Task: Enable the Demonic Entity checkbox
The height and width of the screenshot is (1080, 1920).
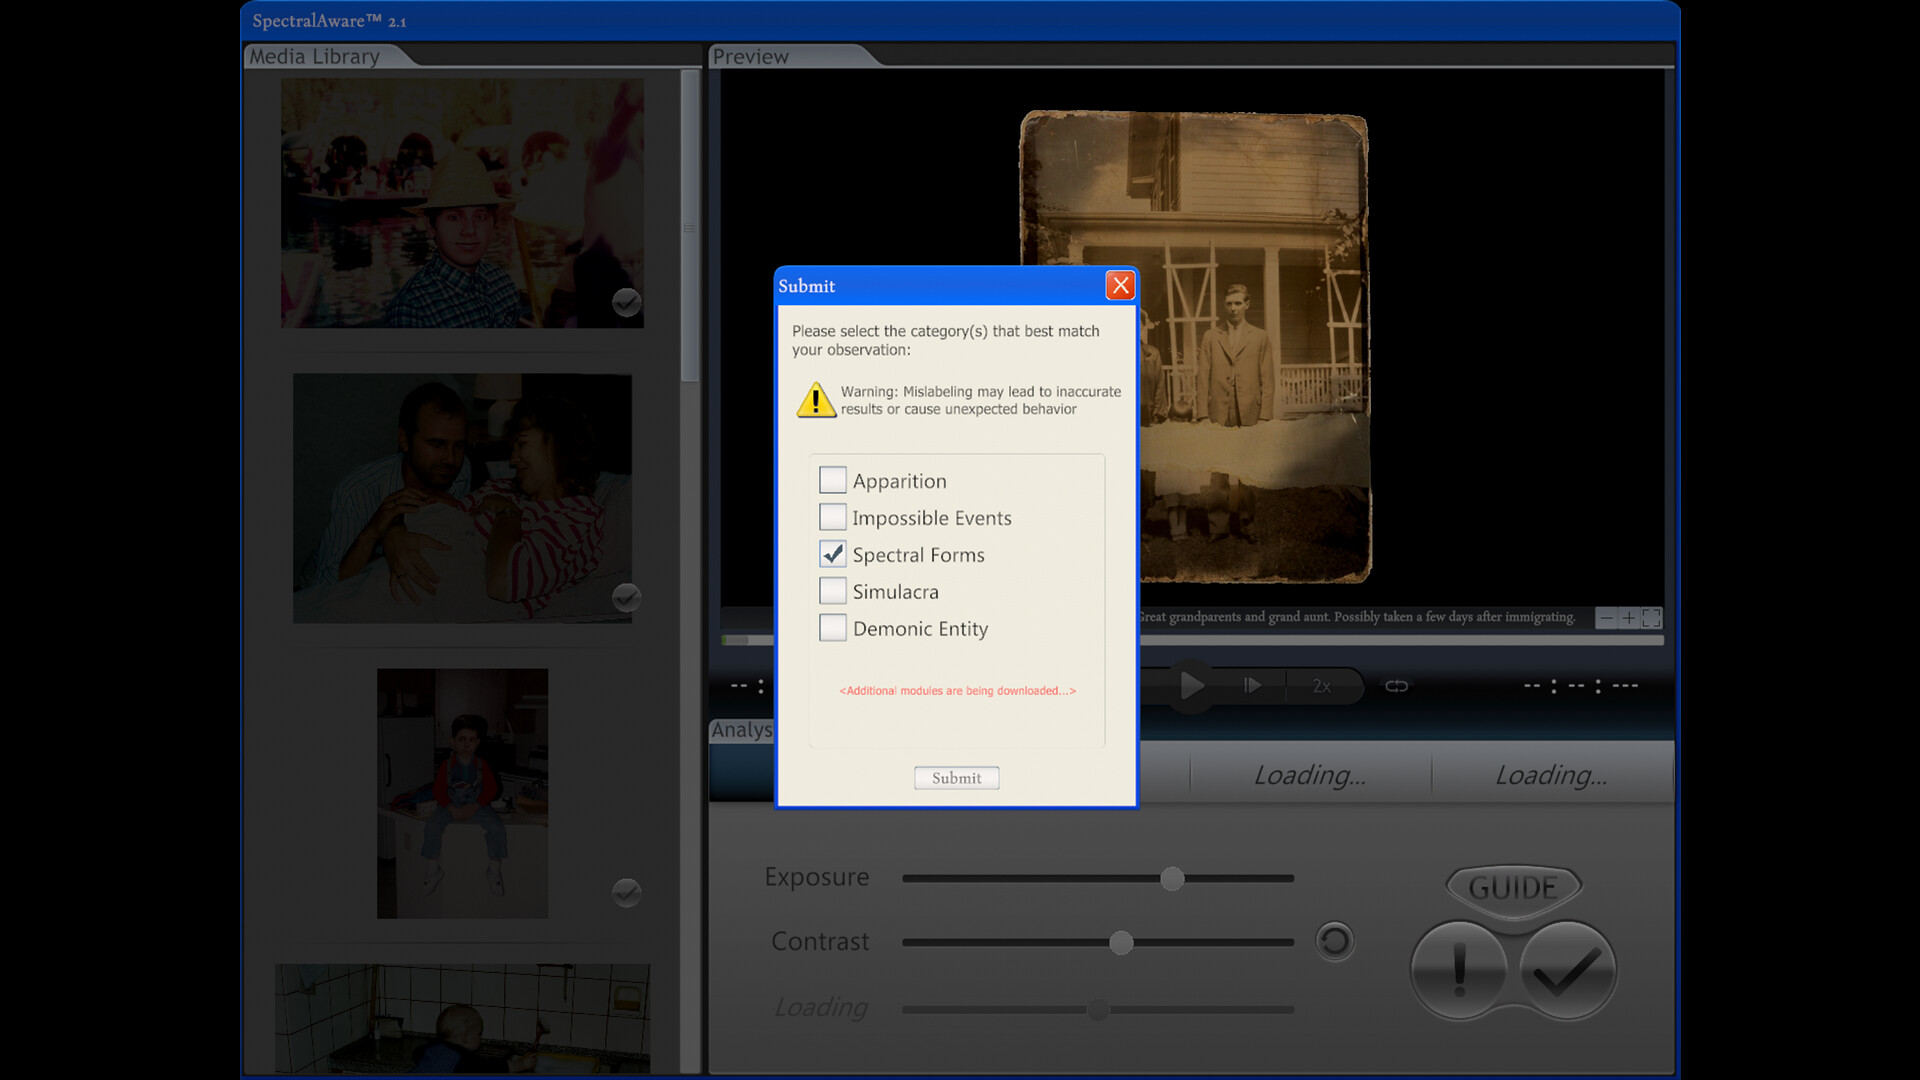Action: click(x=833, y=628)
